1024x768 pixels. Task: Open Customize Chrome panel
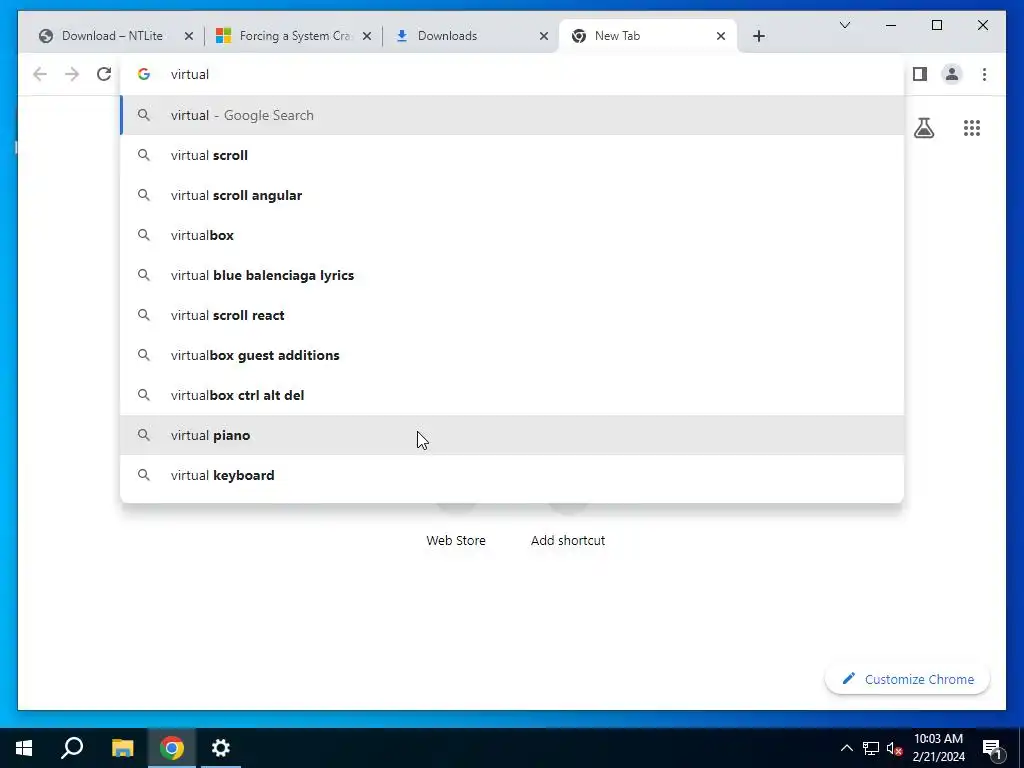pos(908,679)
